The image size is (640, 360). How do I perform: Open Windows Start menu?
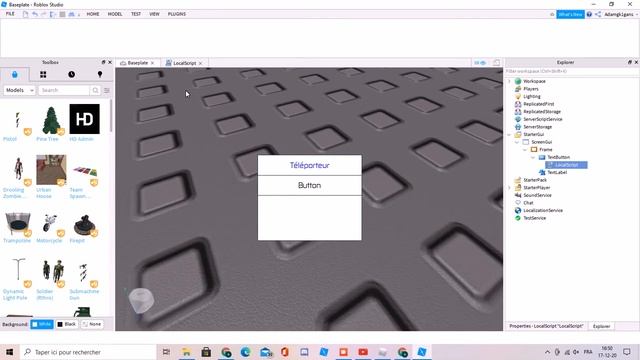pyautogui.click(x=9, y=352)
